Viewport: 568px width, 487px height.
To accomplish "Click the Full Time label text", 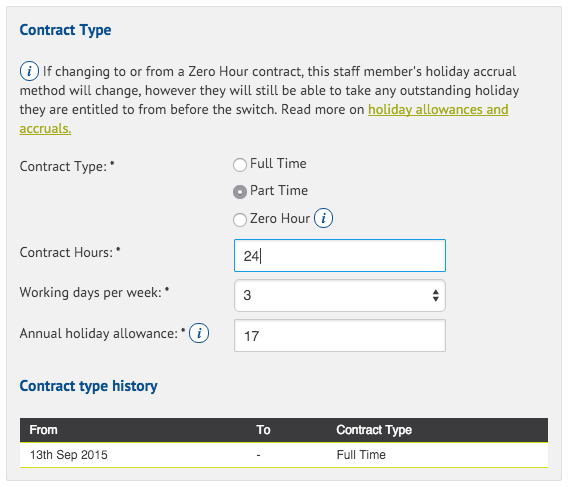I will point(278,163).
